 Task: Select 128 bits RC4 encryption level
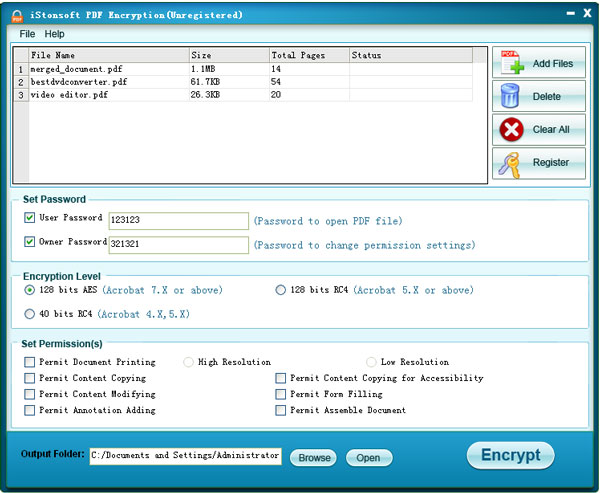click(281, 290)
